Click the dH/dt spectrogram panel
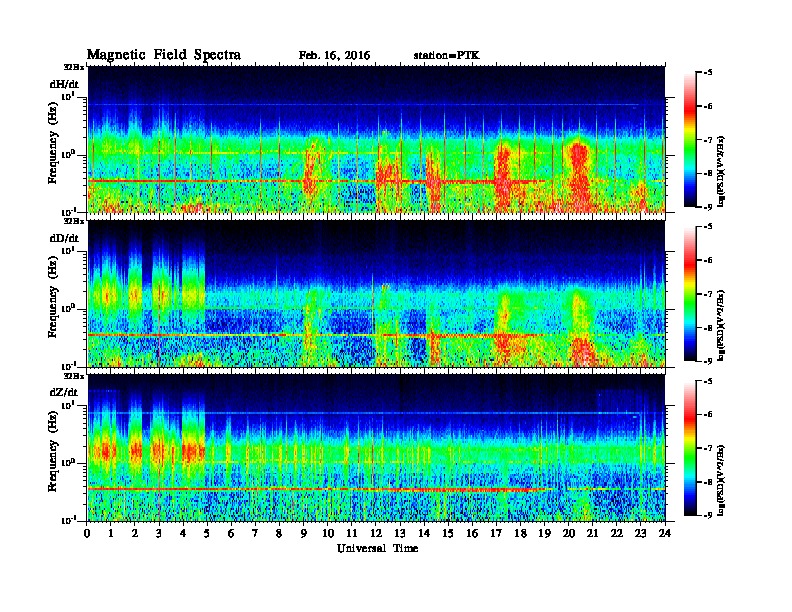This screenshot has width=792, height=612. coord(376,139)
